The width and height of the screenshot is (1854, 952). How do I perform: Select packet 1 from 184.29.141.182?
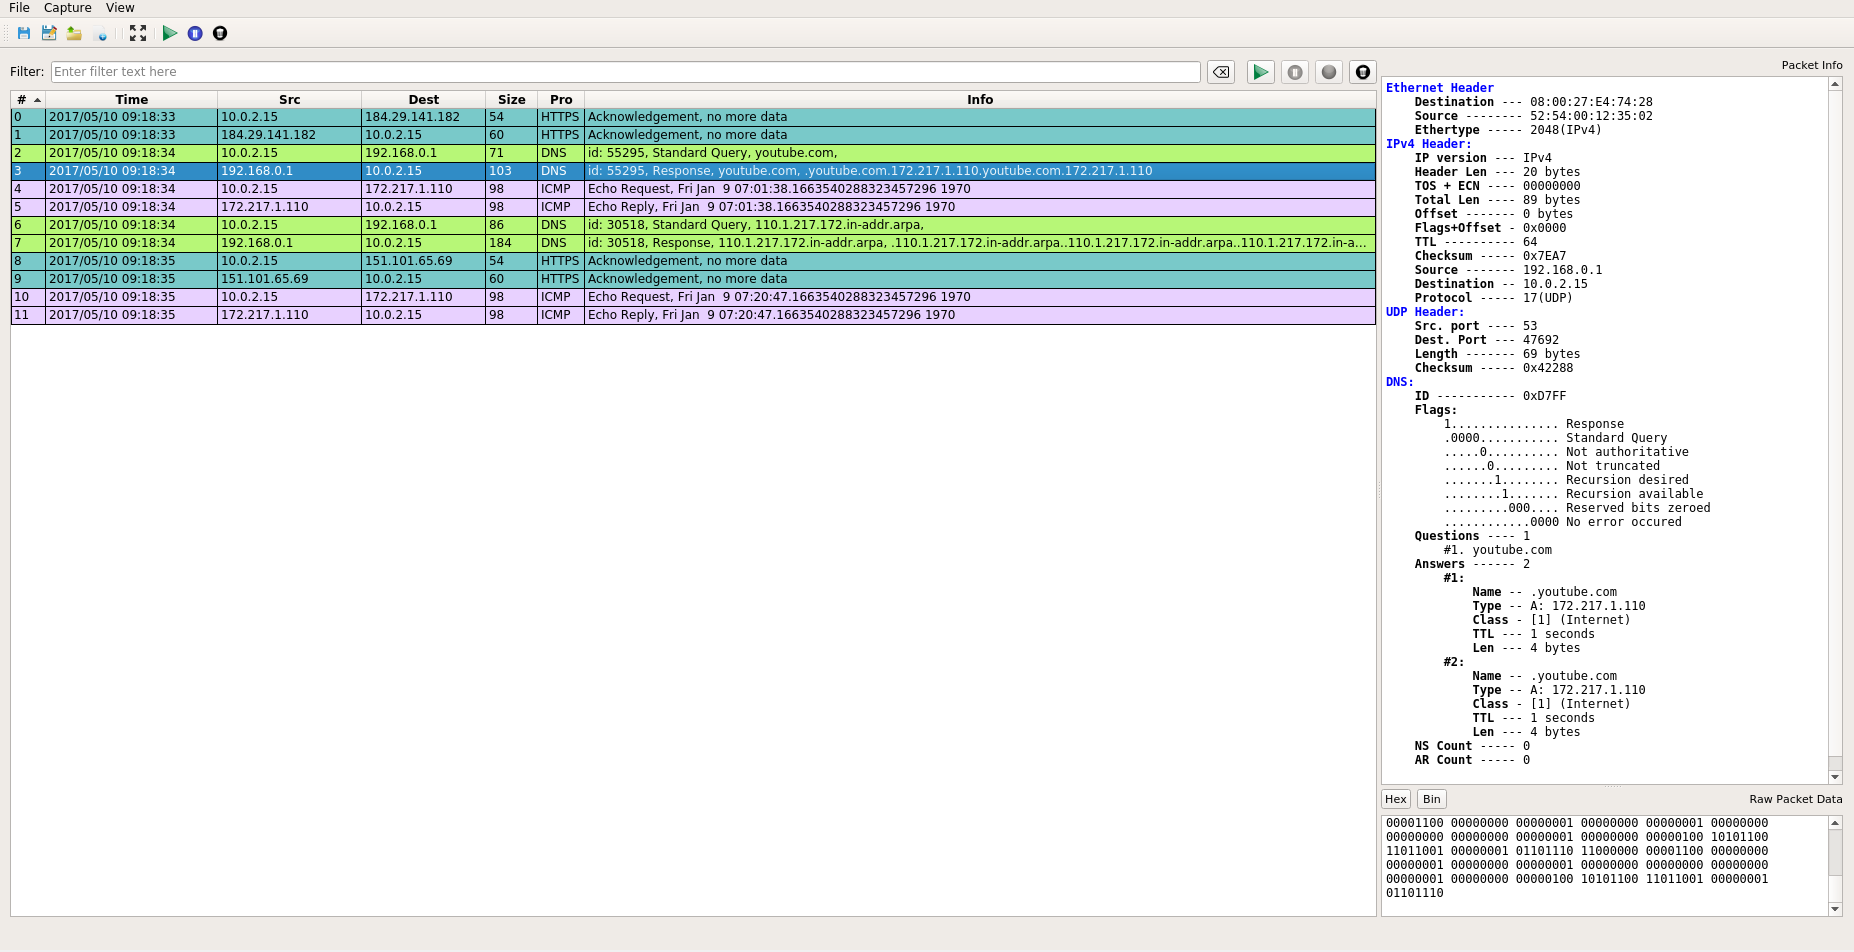coord(693,135)
